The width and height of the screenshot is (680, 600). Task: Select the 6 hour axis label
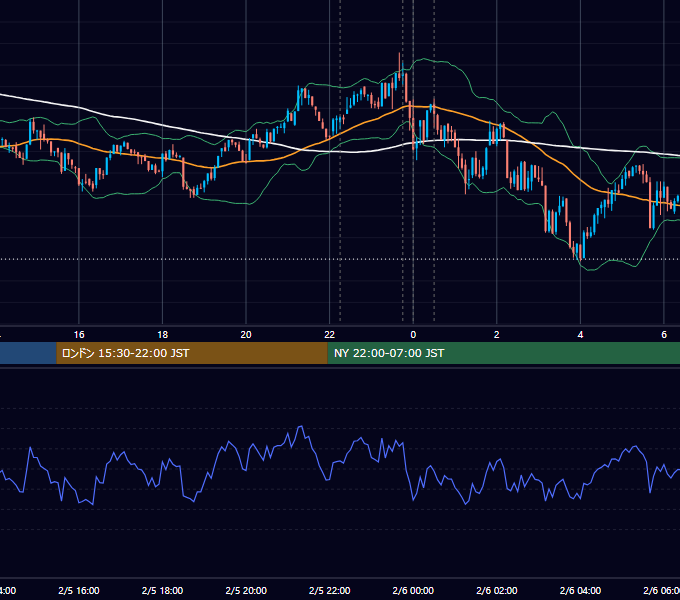[664, 335]
